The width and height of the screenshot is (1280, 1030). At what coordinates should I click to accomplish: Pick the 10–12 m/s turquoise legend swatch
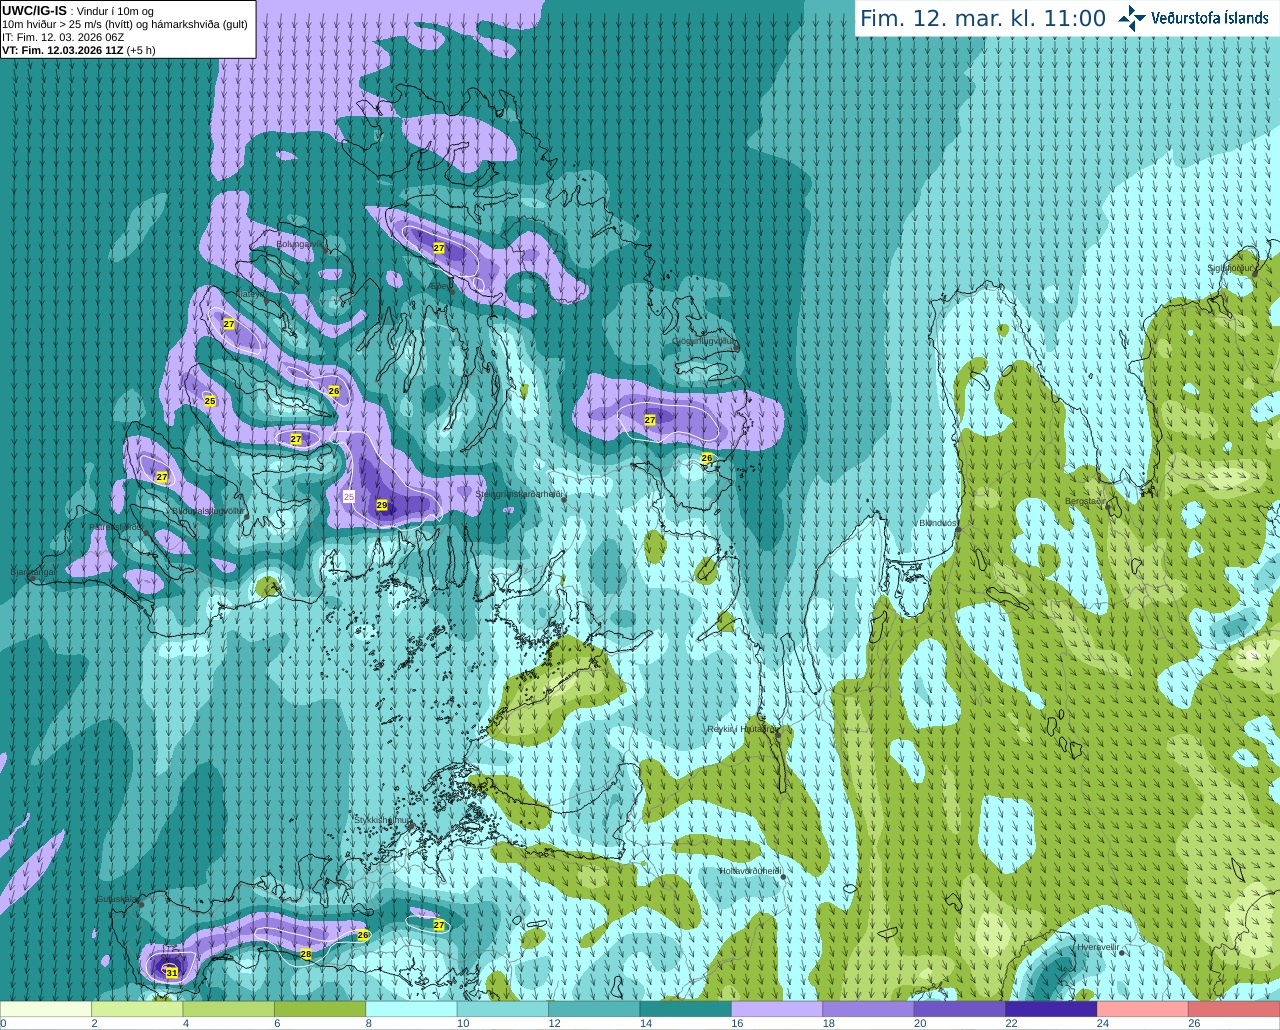[503, 1009]
